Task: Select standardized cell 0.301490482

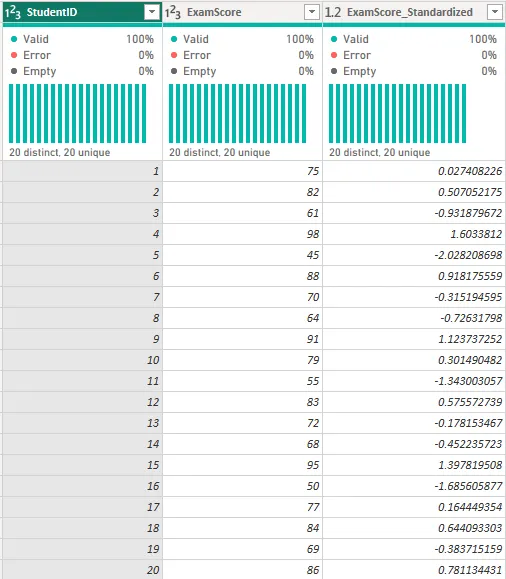Action: [414, 360]
